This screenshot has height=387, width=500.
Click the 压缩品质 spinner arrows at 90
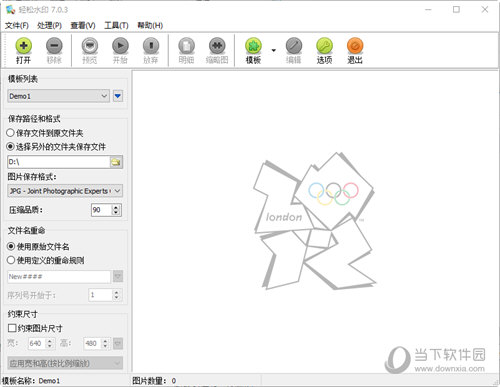pyautogui.click(x=116, y=210)
